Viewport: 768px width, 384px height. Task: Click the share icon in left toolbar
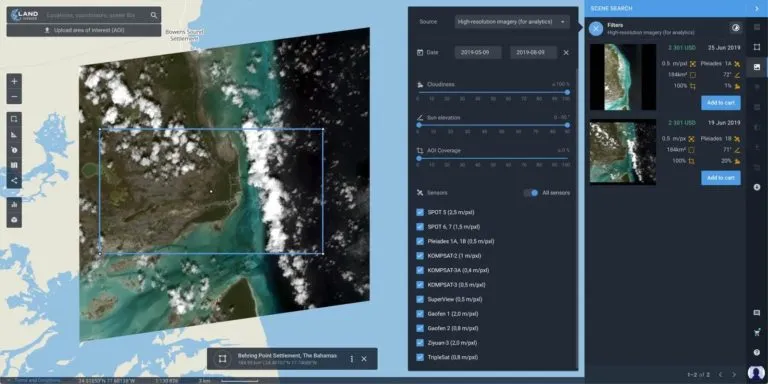tap(14, 181)
